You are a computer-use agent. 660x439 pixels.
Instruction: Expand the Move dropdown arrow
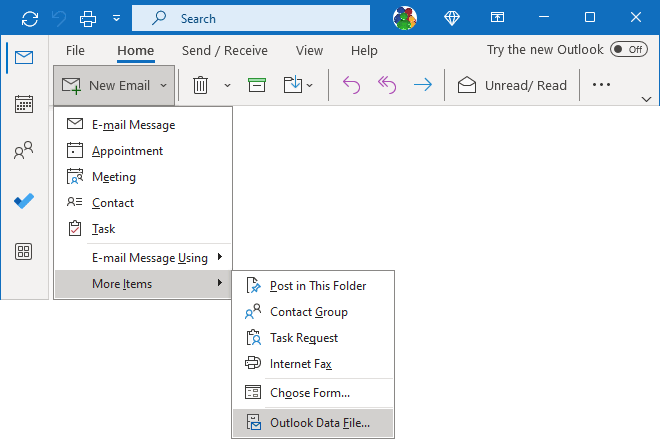point(310,85)
